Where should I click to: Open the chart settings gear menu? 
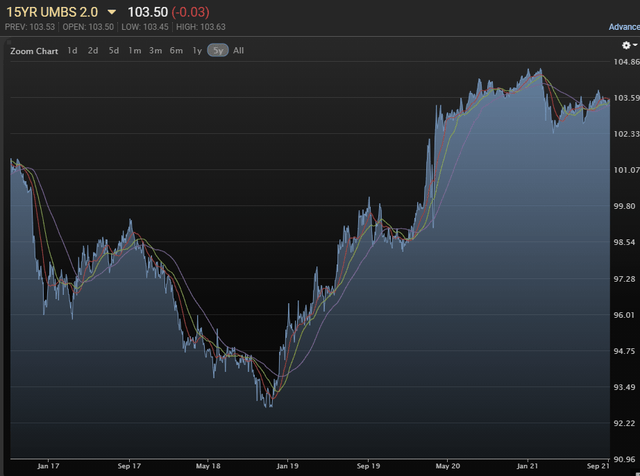click(x=629, y=45)
